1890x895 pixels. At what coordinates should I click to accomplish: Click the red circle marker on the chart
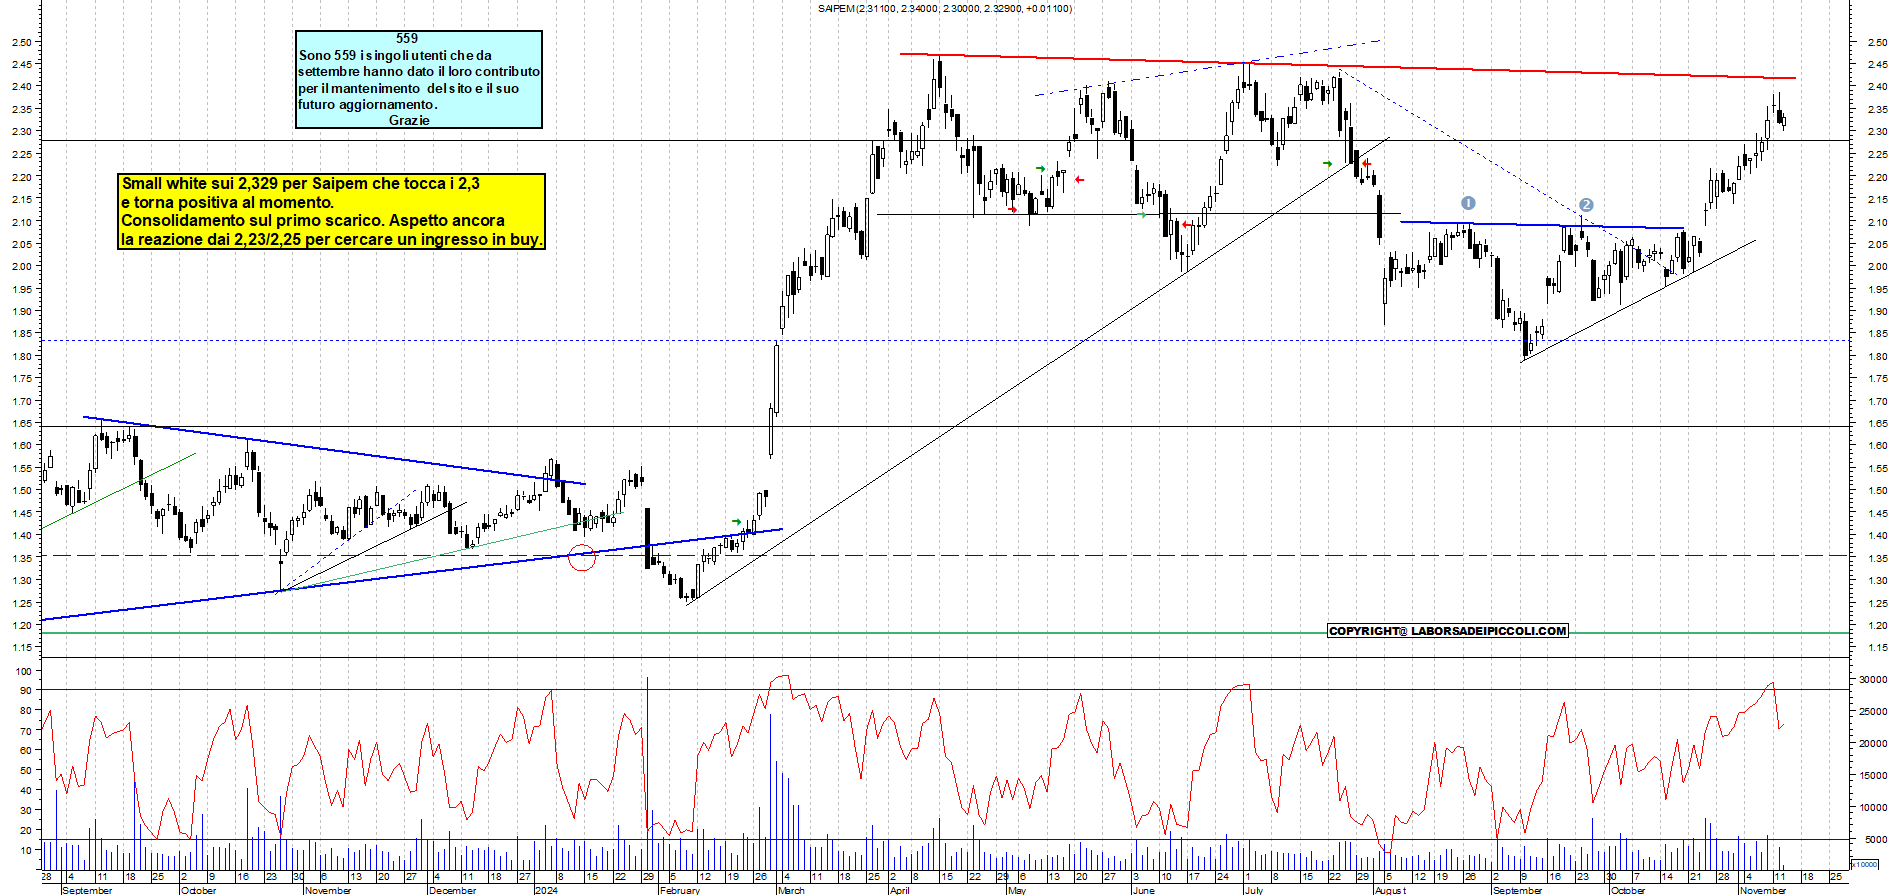coord(582,558)
